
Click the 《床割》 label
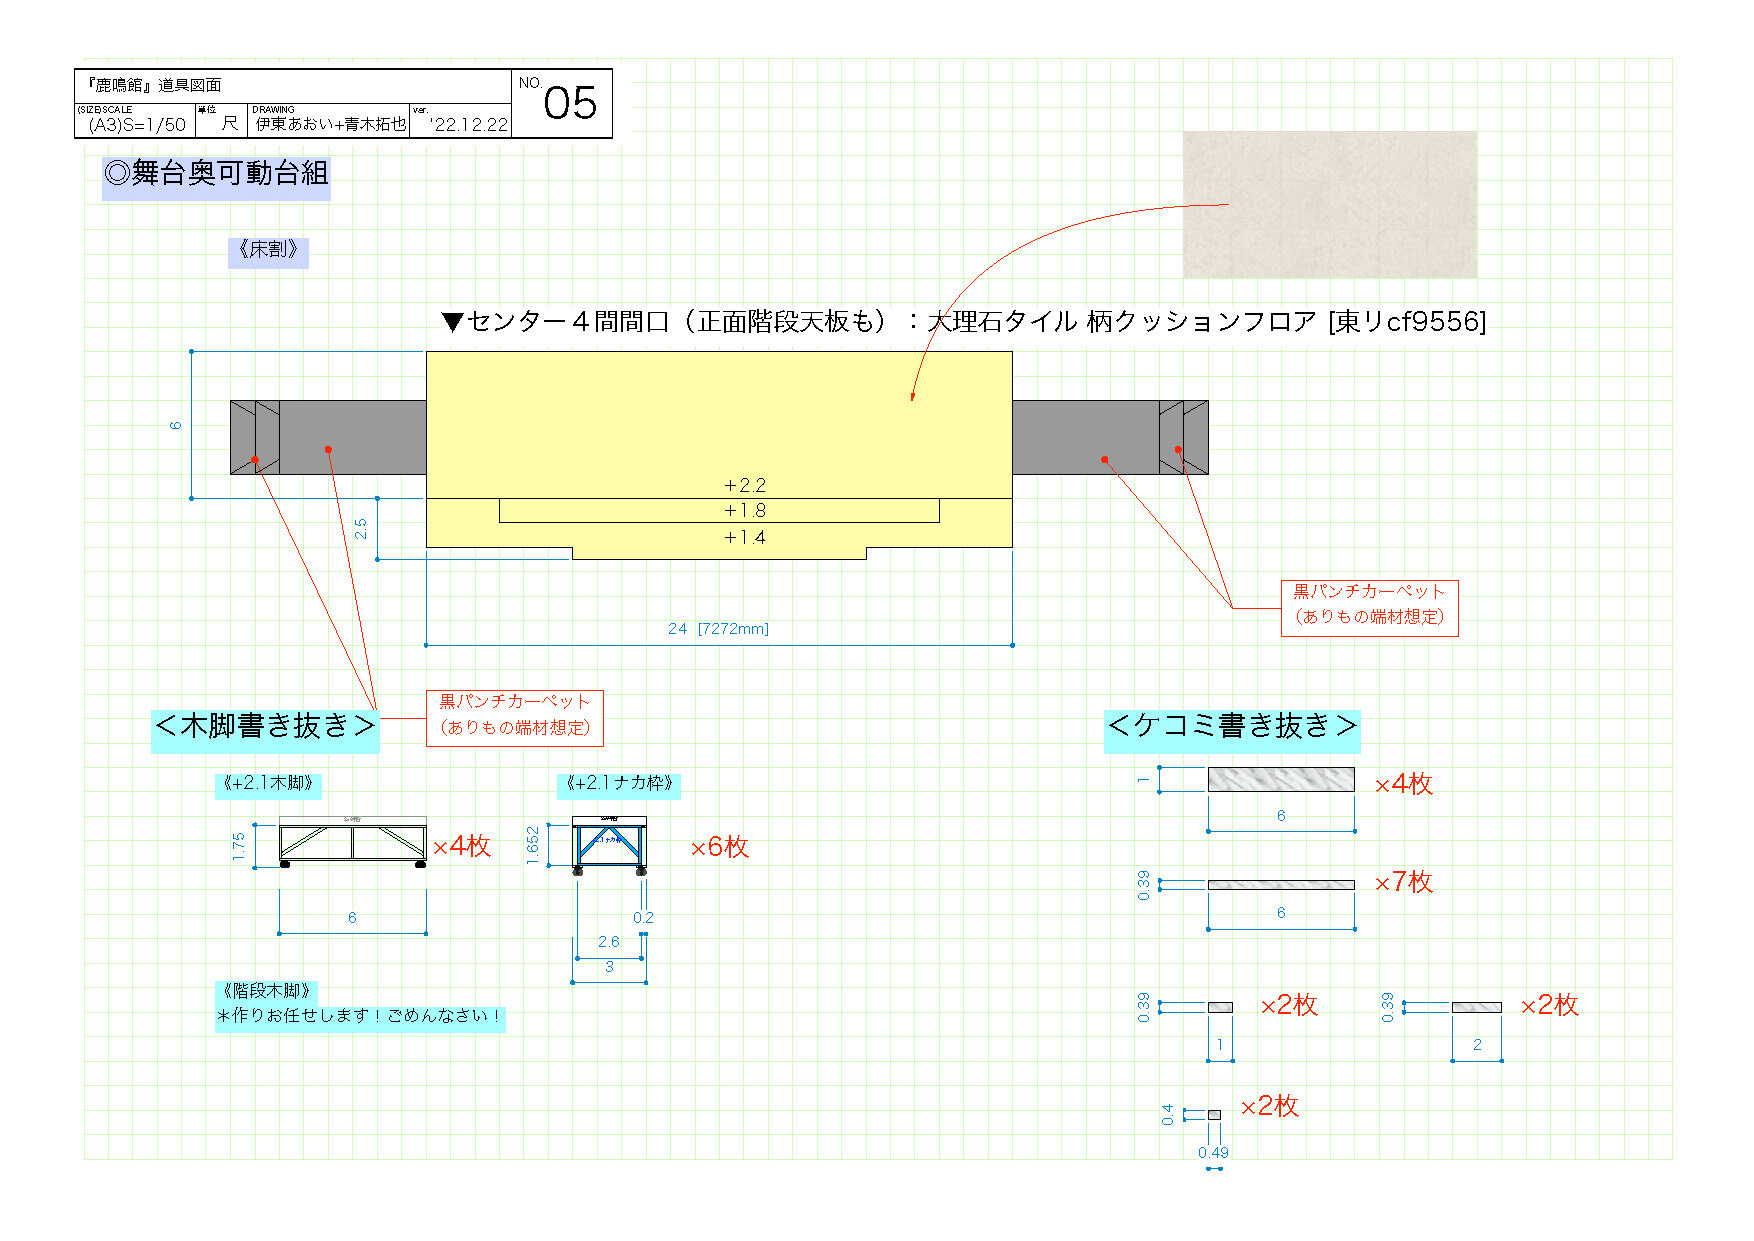click(x=268, y=250)
